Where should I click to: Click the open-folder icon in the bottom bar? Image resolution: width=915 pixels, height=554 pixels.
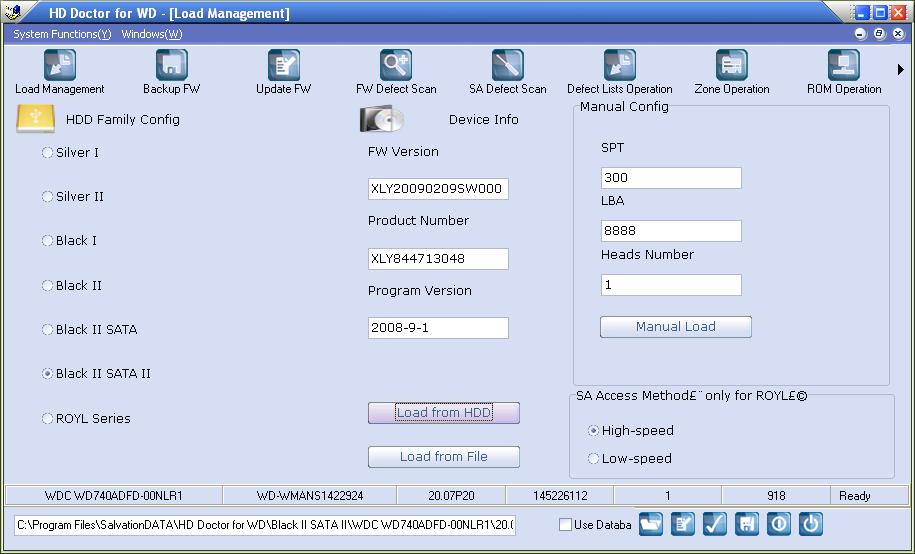(x=651, y=524)
